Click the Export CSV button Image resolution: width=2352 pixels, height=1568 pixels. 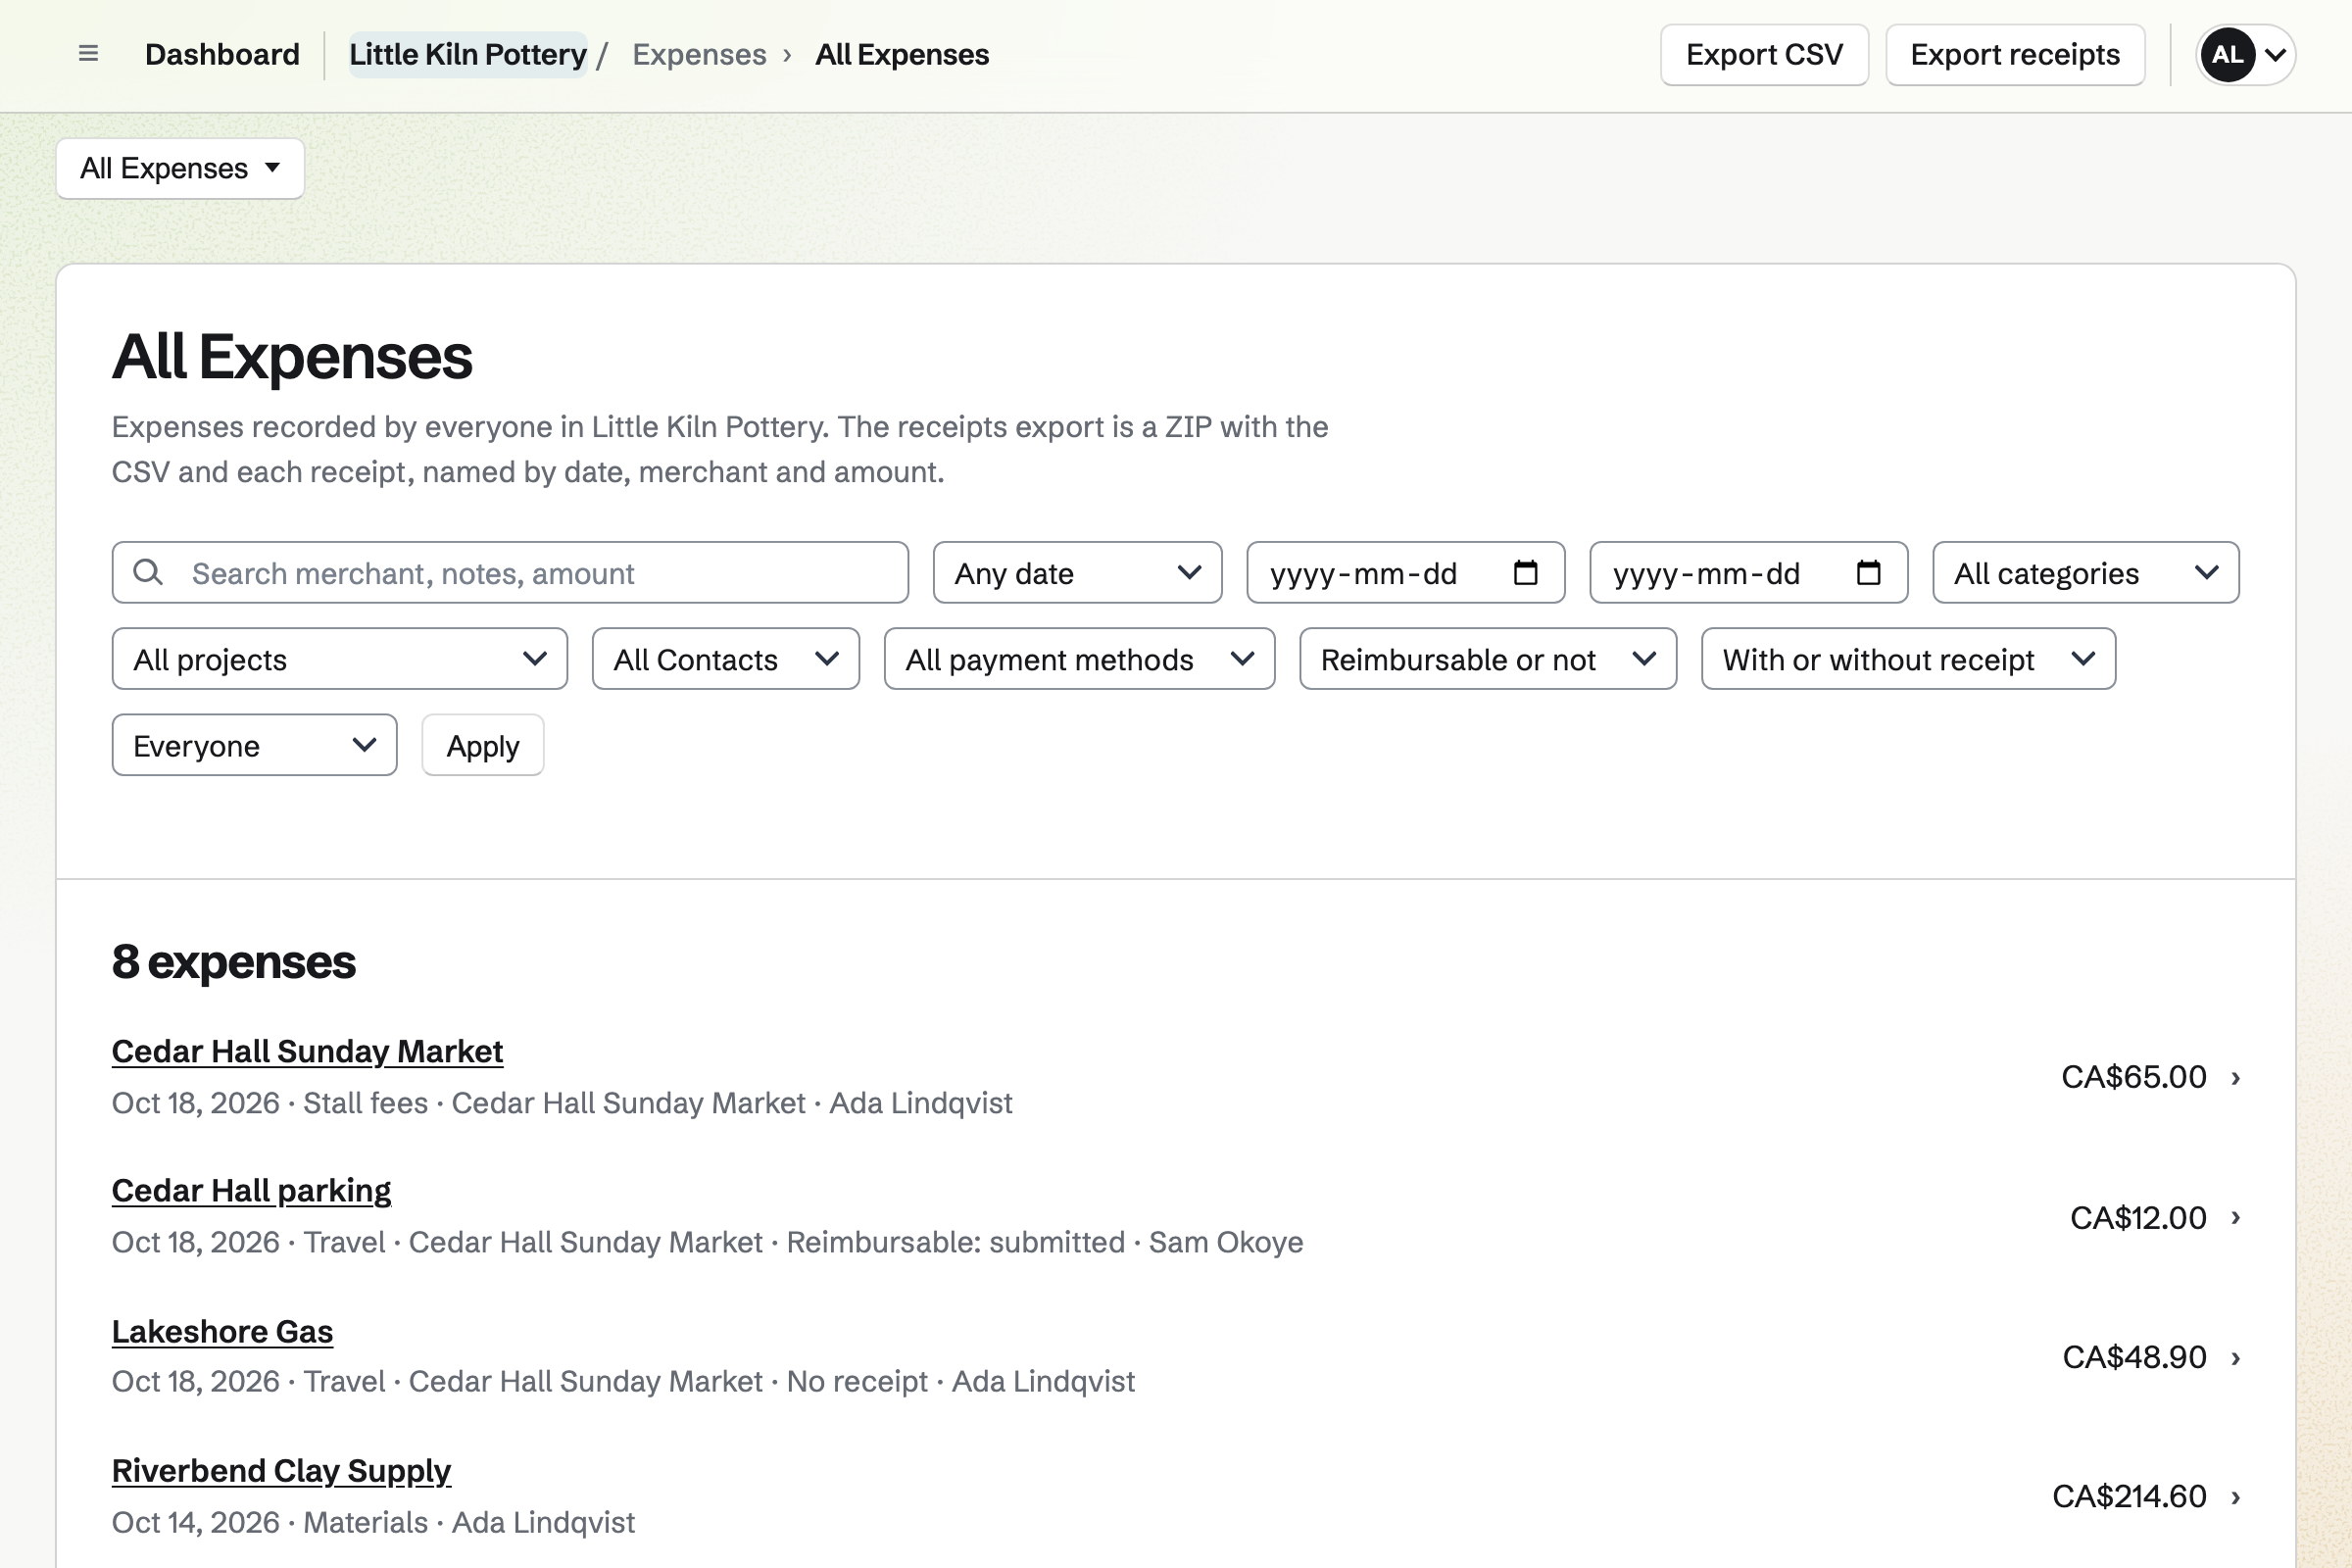(1764, 54)
